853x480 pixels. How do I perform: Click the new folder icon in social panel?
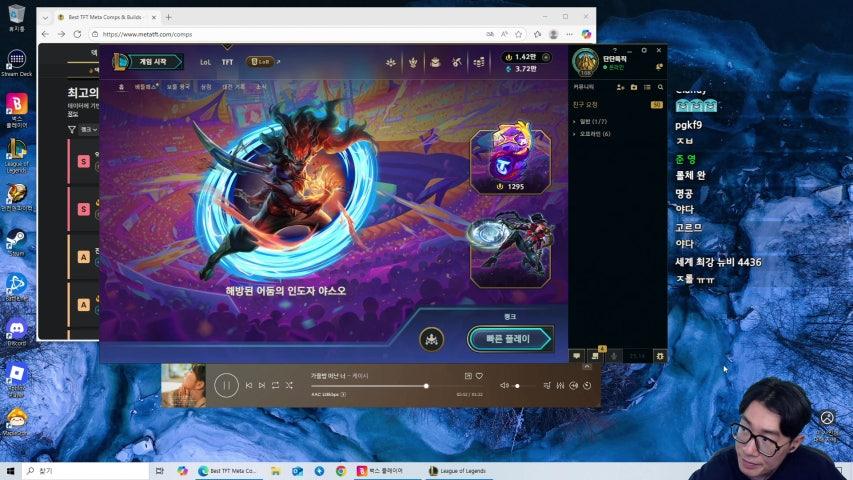pyautogui.click(x=634, y=87)
